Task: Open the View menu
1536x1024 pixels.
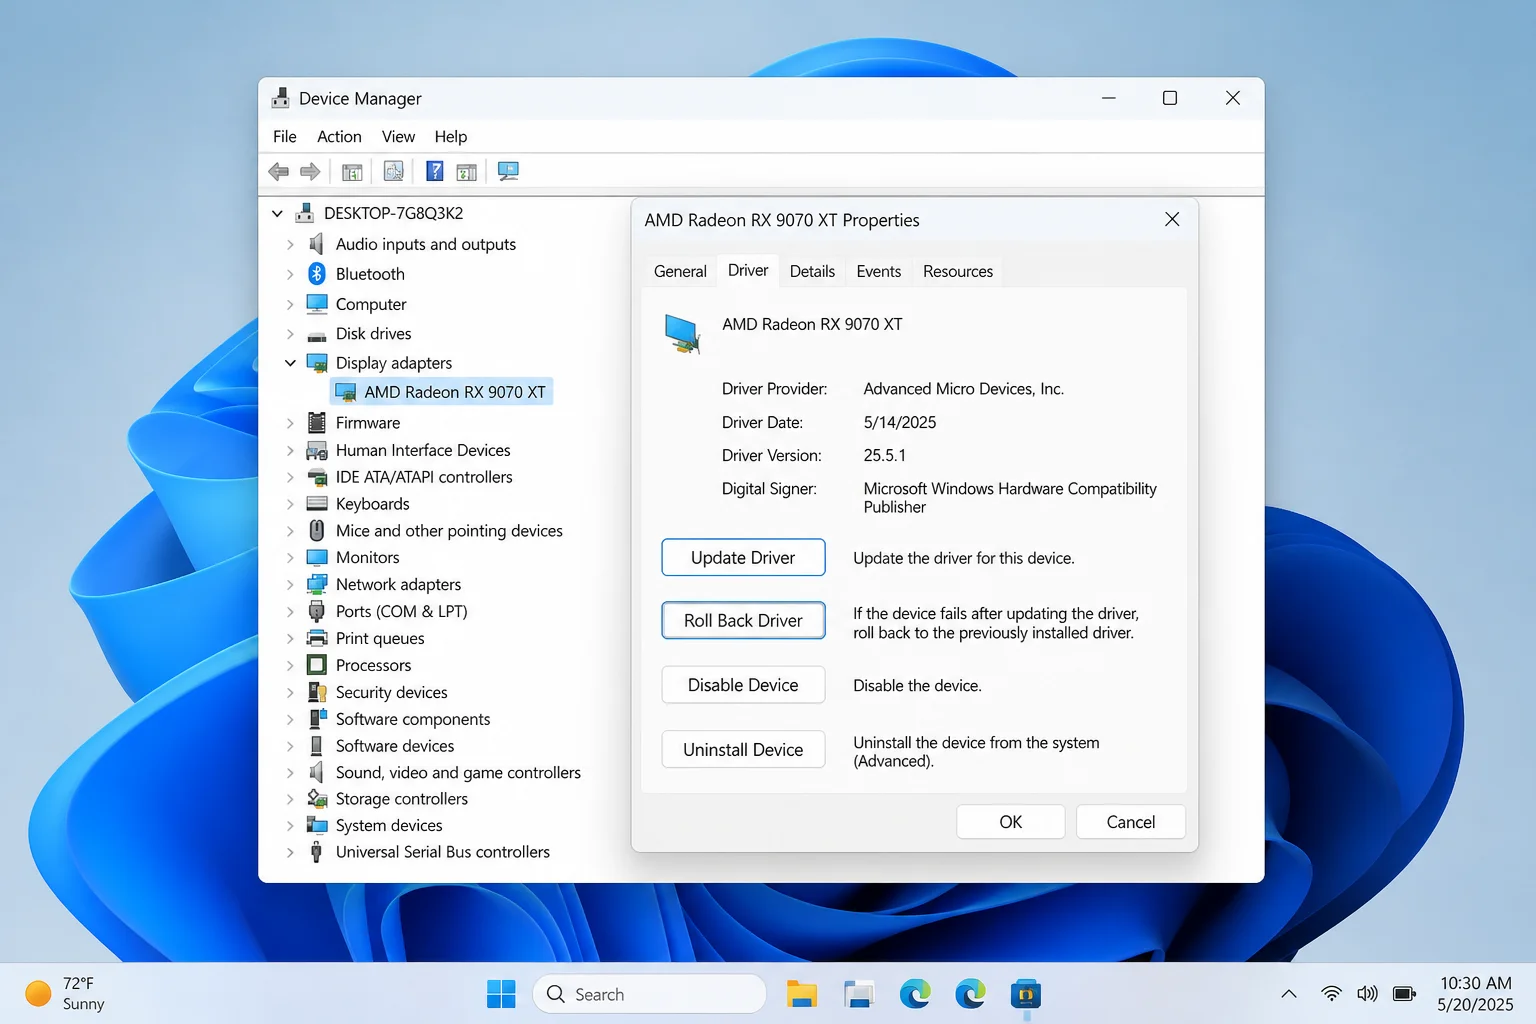Action: point(398,137)
